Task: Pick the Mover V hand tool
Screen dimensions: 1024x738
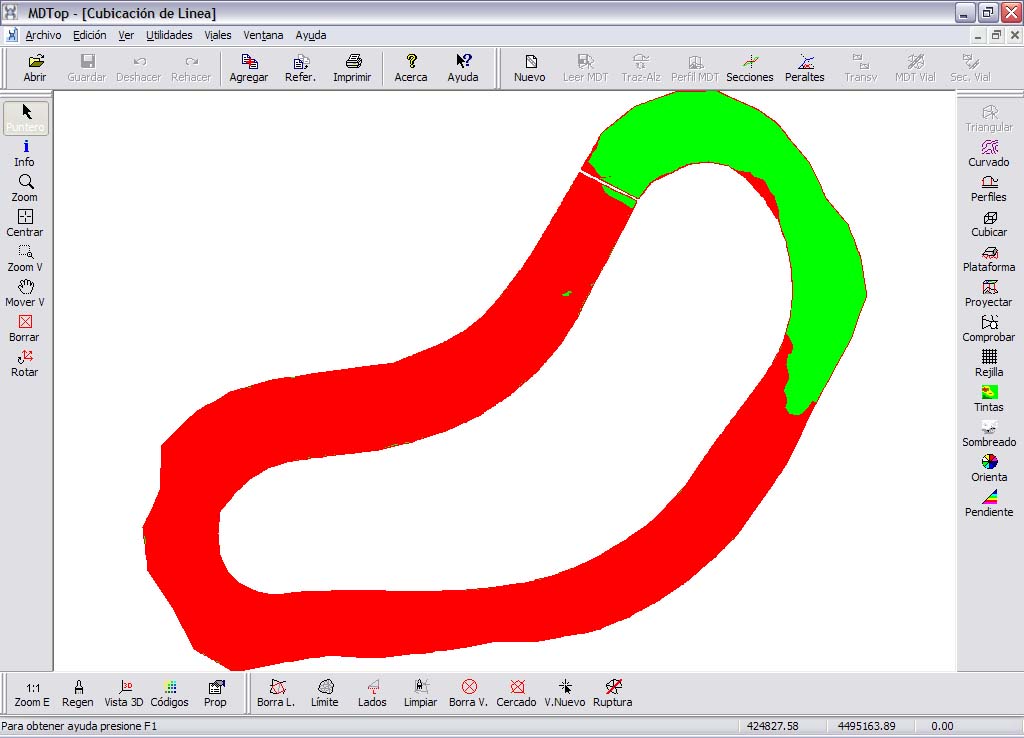Action: 25,294
